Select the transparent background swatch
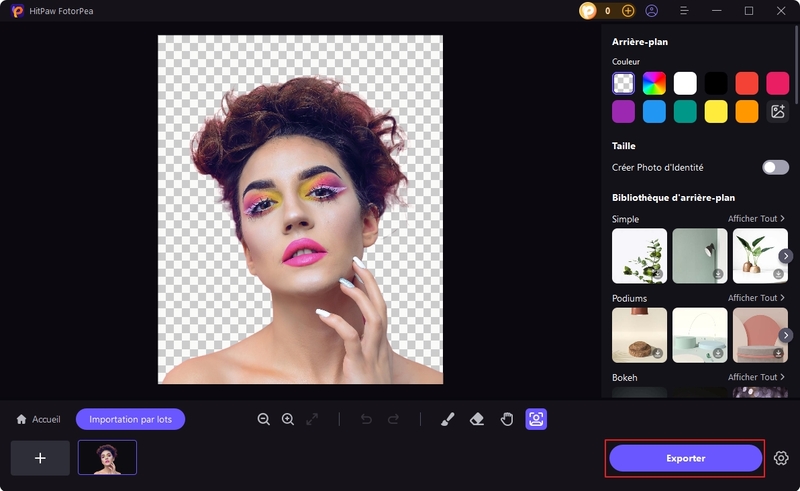This screenshot has height=491, width=800. 624,82
